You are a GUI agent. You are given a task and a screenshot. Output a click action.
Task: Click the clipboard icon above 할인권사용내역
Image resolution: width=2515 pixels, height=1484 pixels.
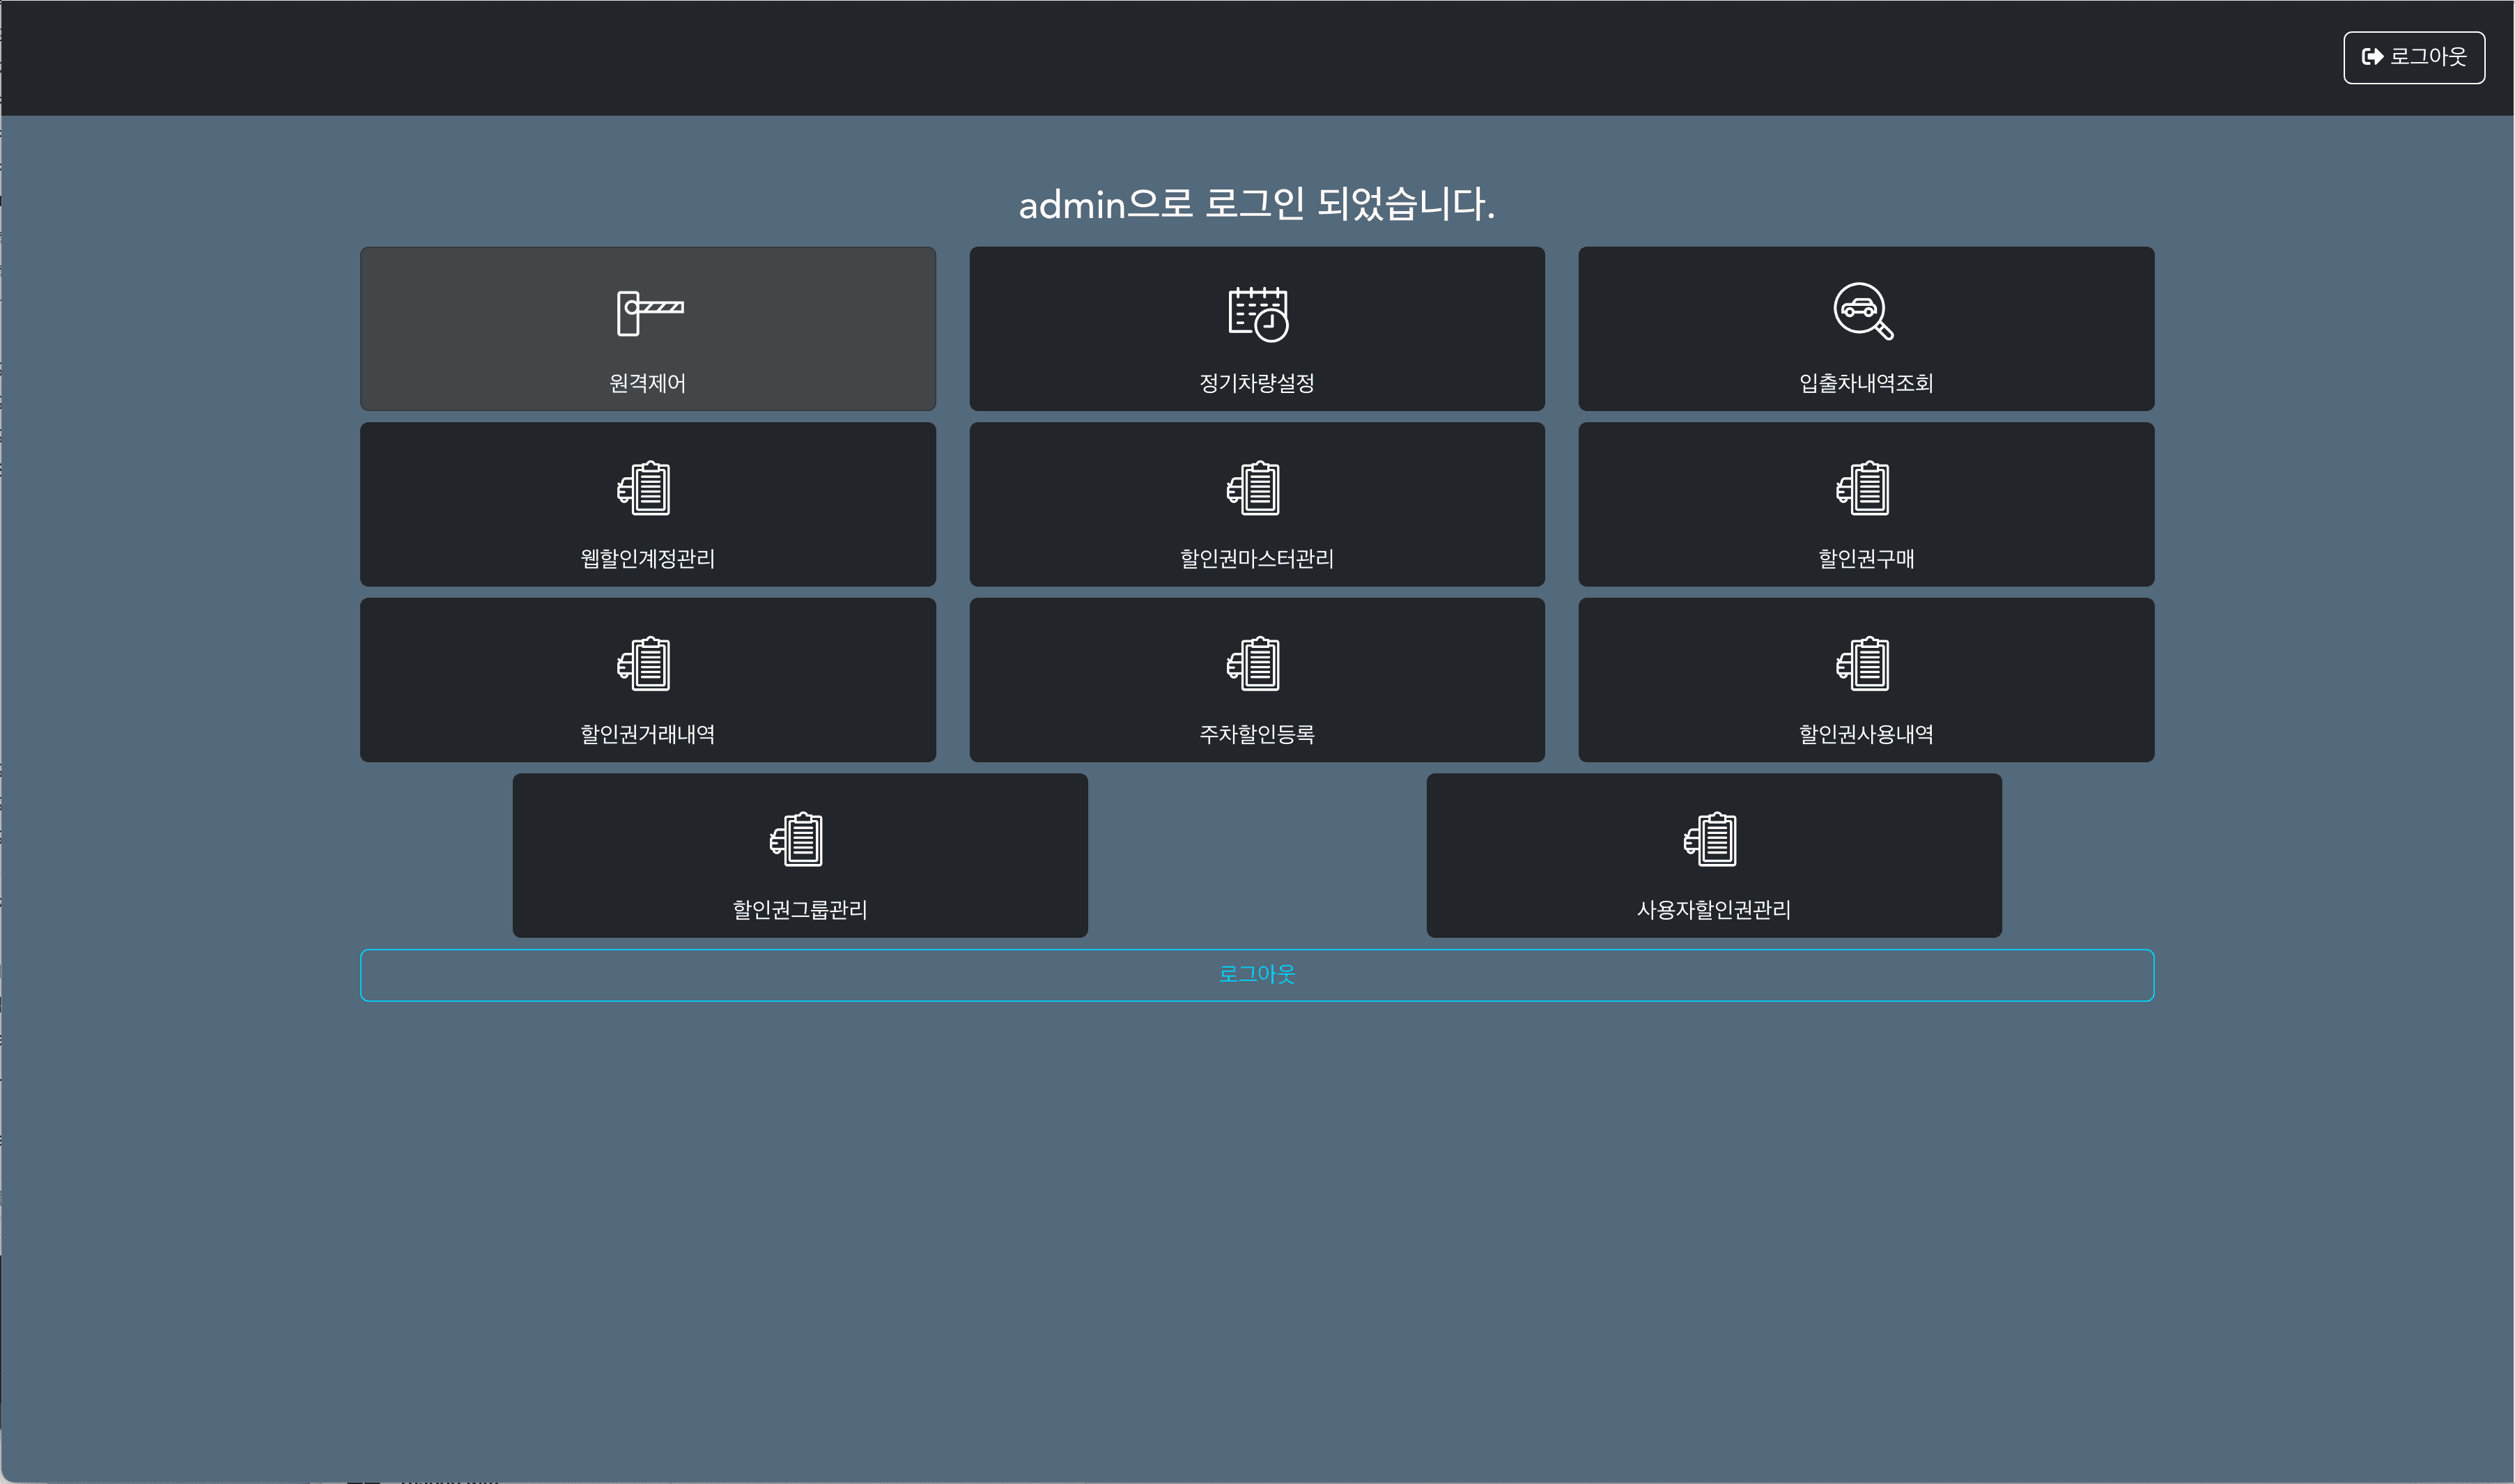point(1863,663)
